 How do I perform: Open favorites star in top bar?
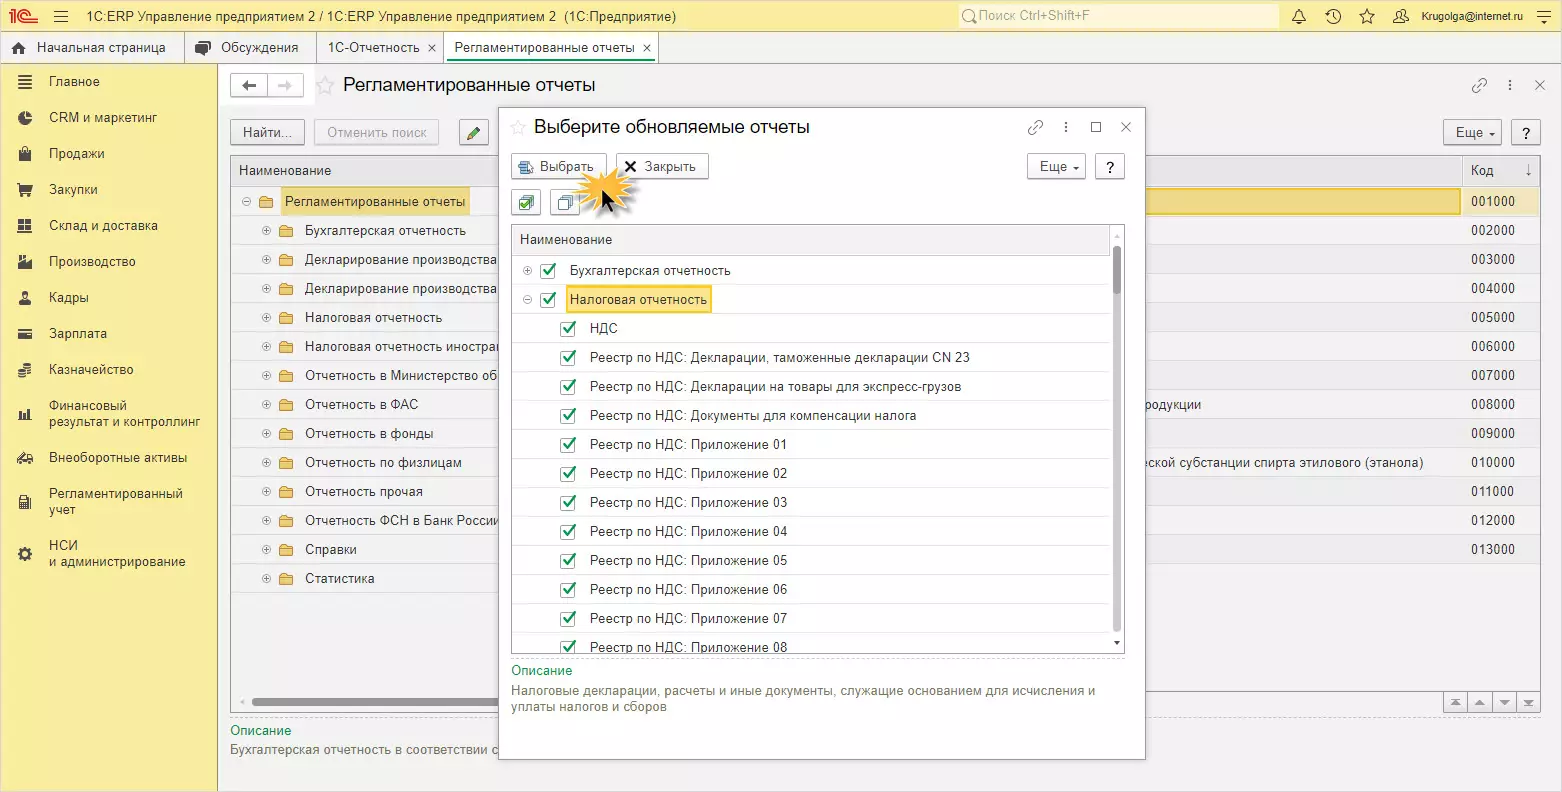[1367, 17]
